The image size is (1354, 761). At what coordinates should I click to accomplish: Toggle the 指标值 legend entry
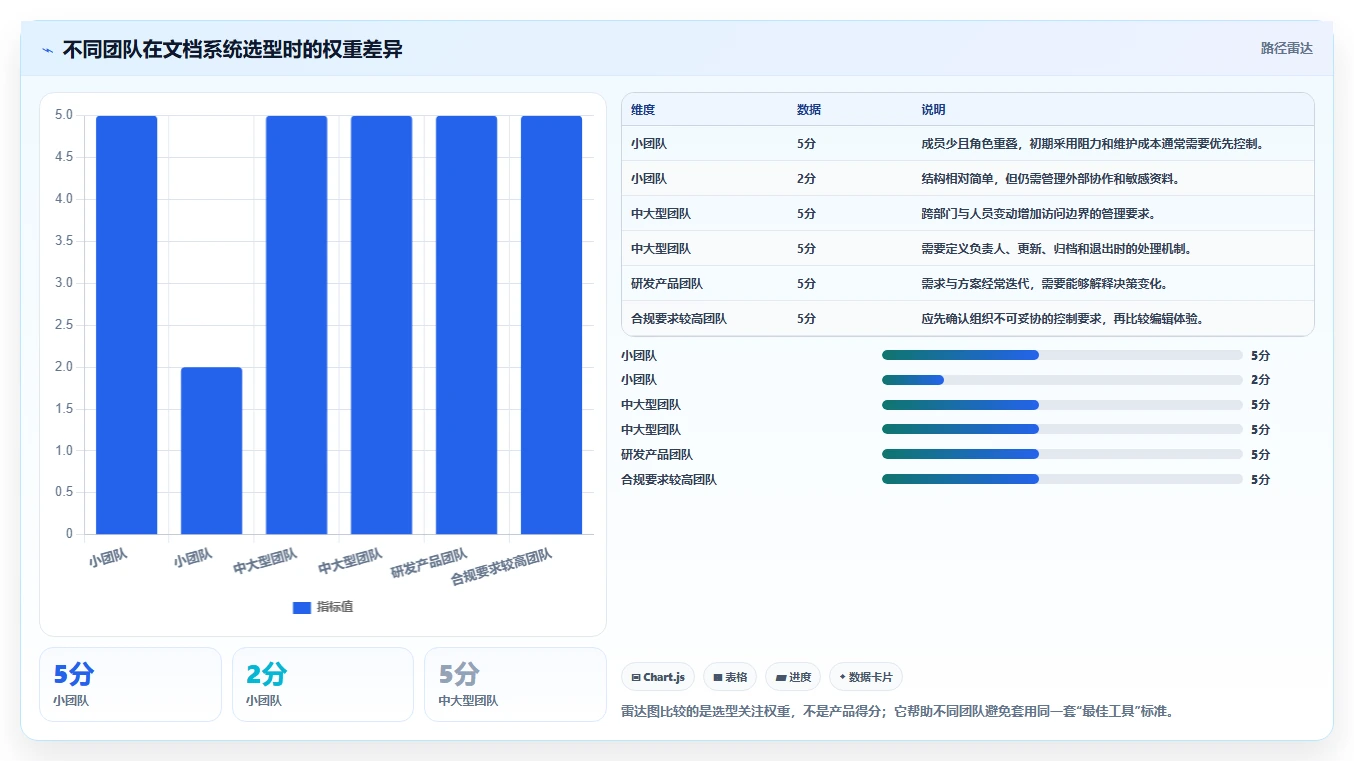323,607
